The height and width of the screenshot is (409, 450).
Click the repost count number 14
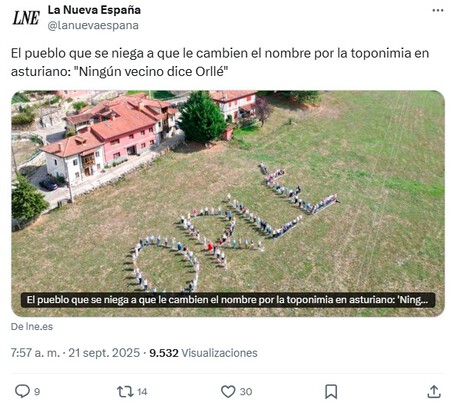pyautogui.click(x=142, y=392)
